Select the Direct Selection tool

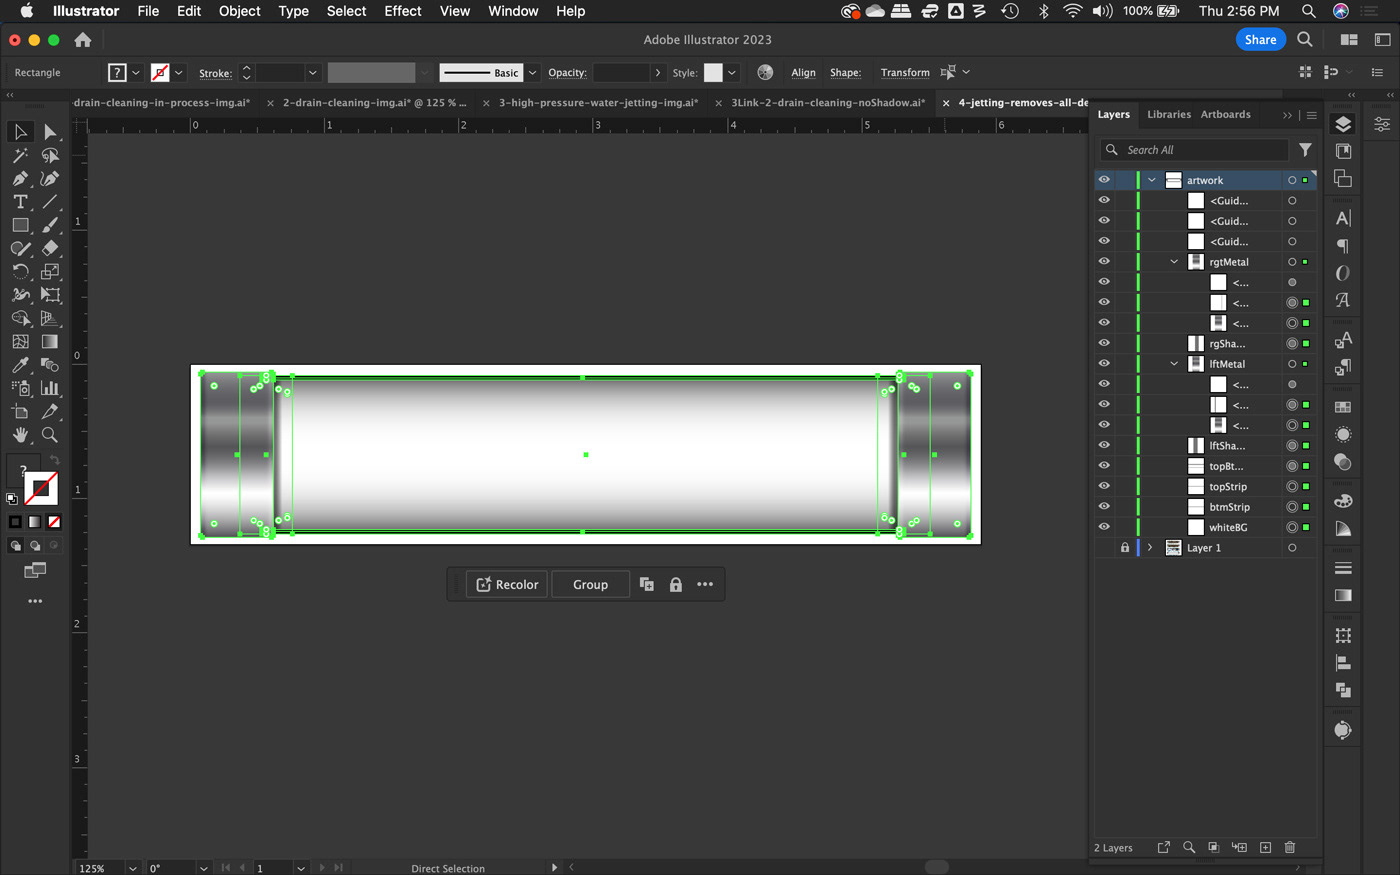pyautogui.click(x=50, y=132)
